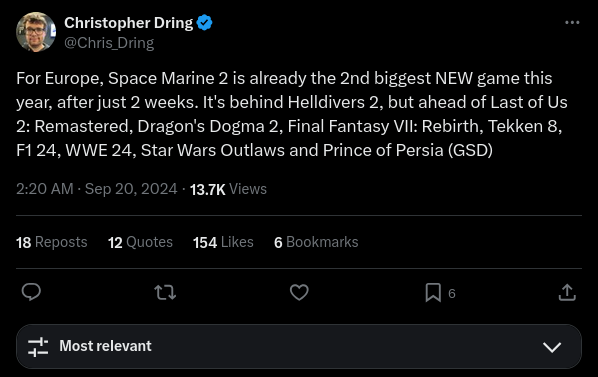
Task: Click the 2:20 AM Sep 20, 2024 timestamp
Action: [96, 189]
